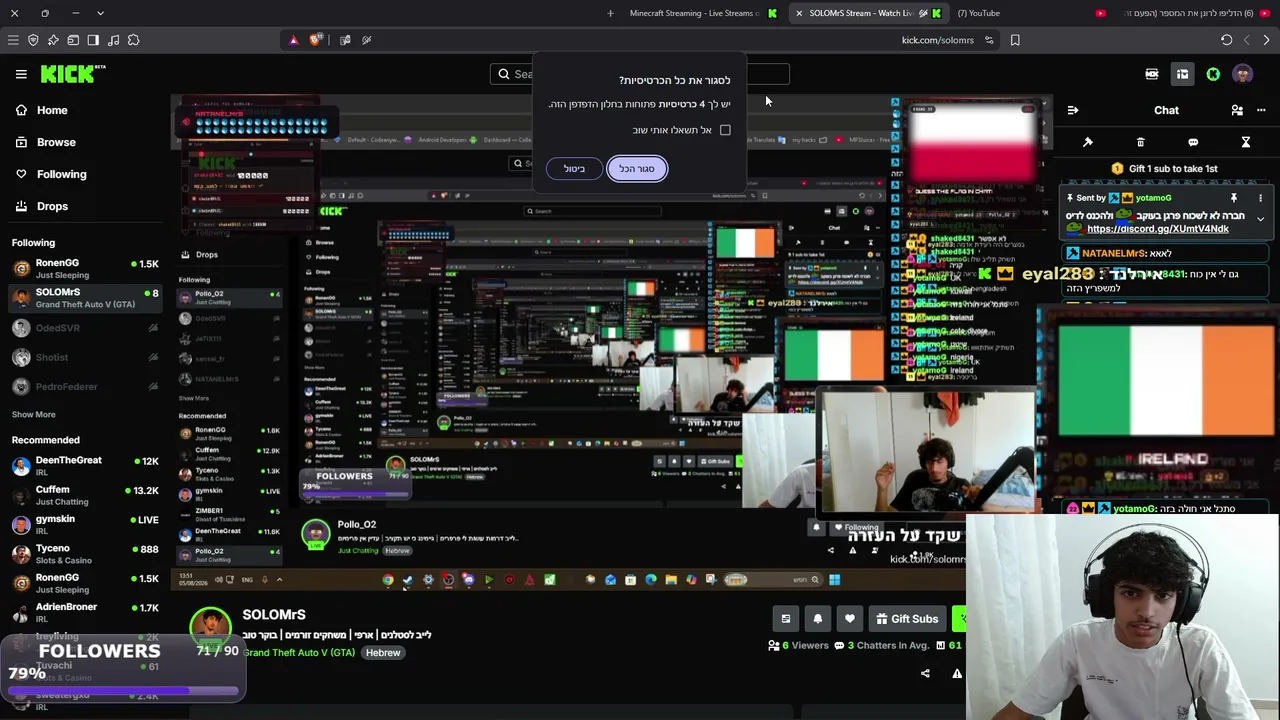Click the Brave shield icon in toolbar

click(x=316, y=40)
